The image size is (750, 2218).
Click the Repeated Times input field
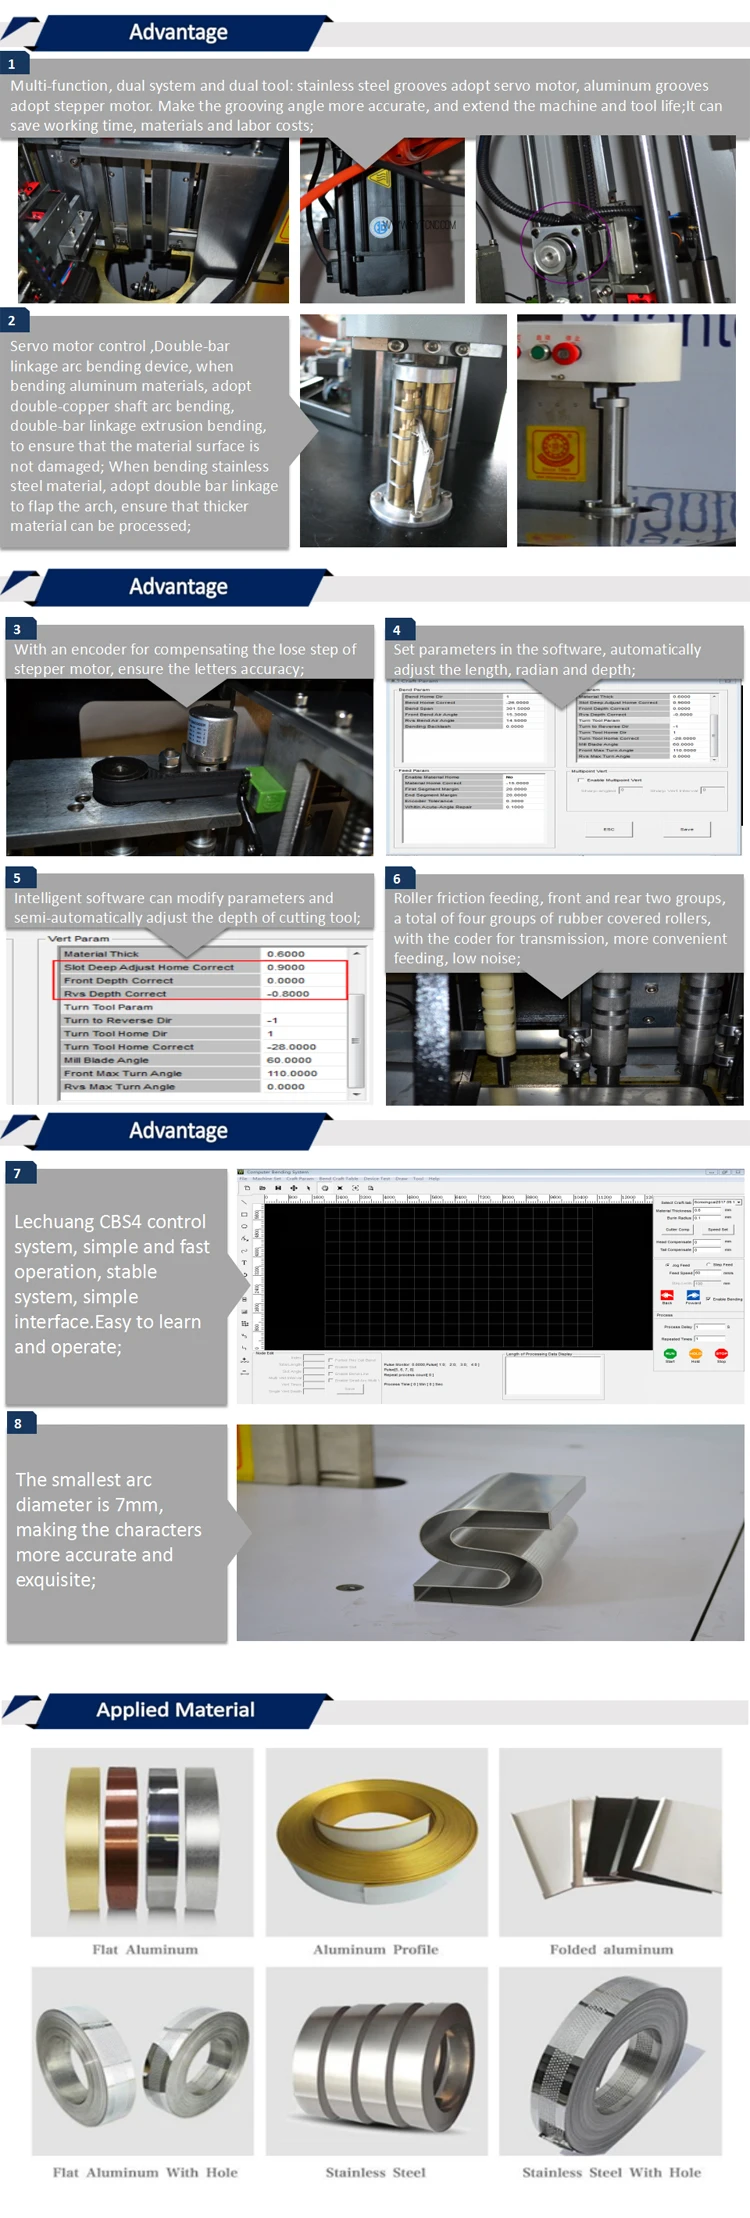click(710, 1339)
